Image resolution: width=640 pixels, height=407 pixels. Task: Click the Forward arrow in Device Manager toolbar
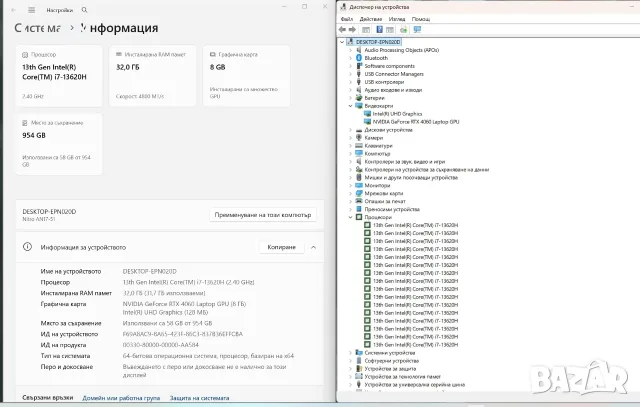tap(352, 29)
